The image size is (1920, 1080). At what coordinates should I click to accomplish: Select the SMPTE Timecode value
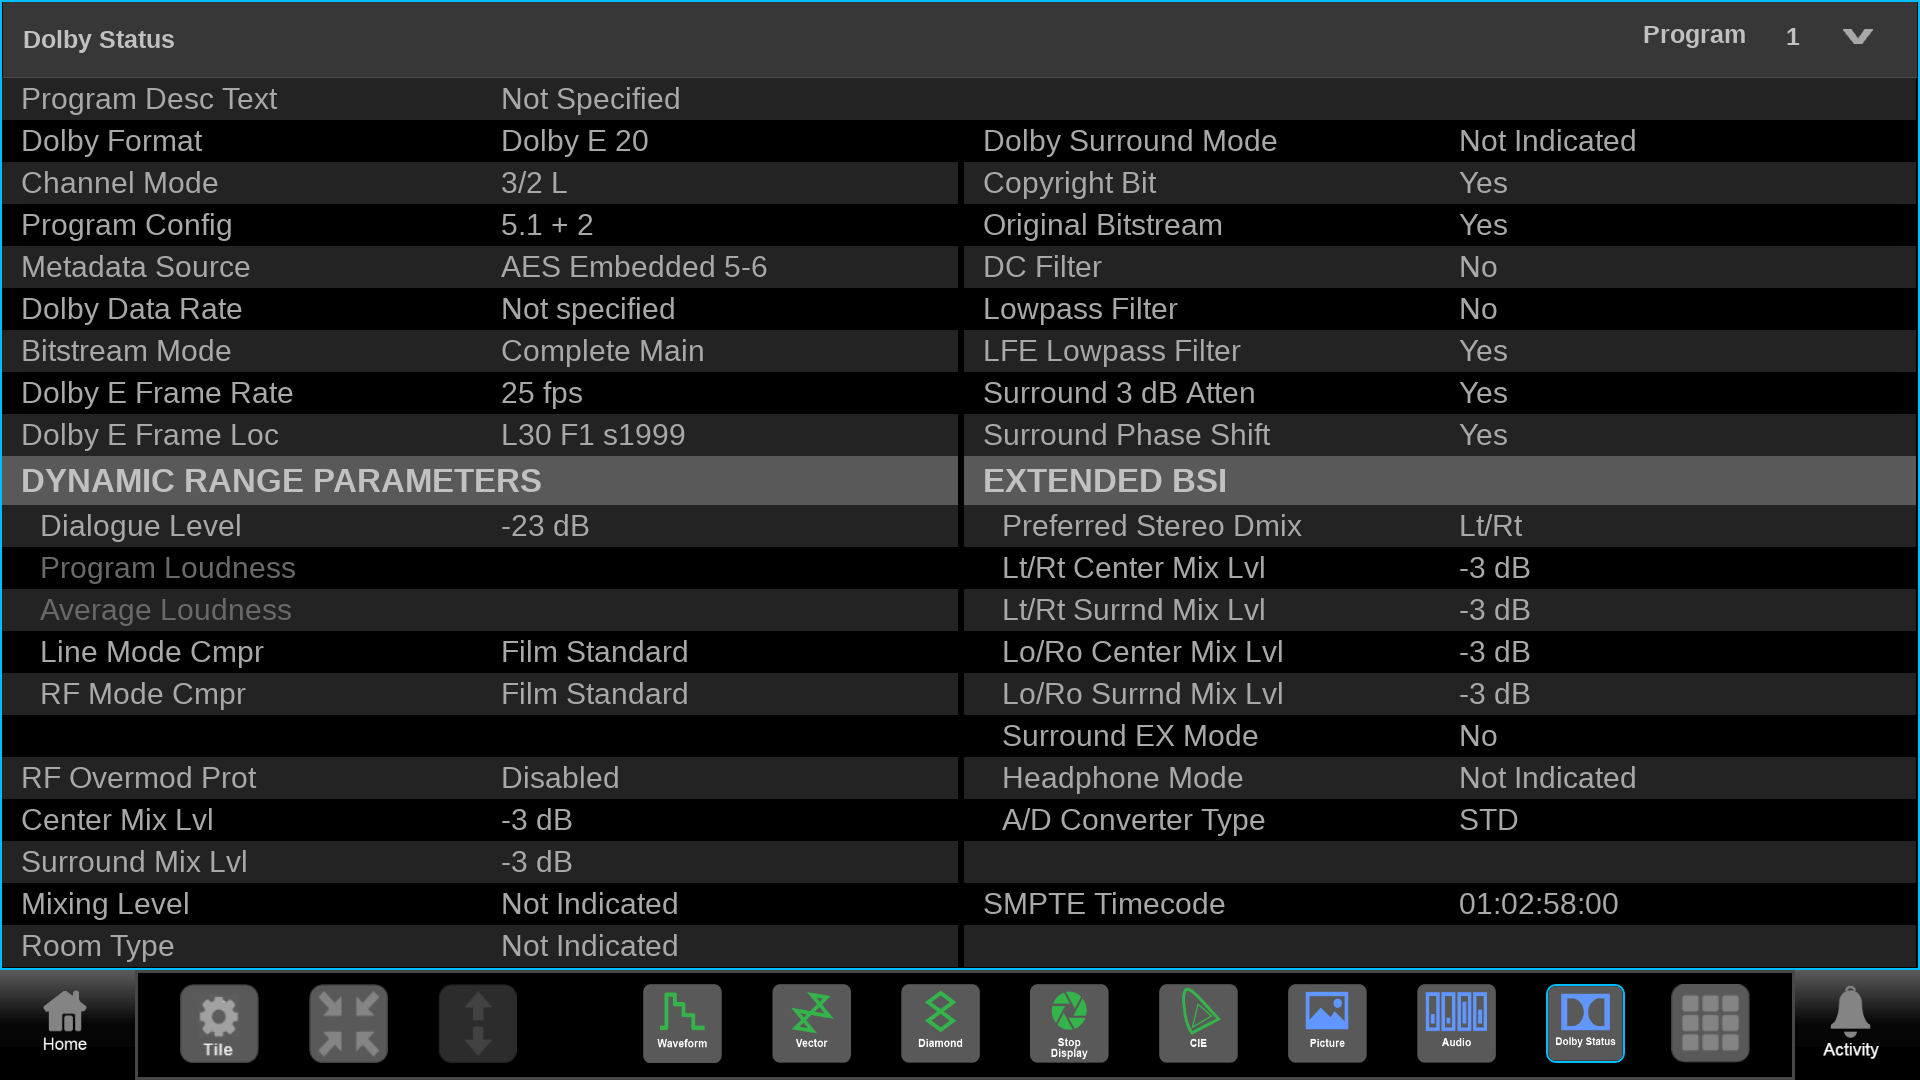(1538, 904)
